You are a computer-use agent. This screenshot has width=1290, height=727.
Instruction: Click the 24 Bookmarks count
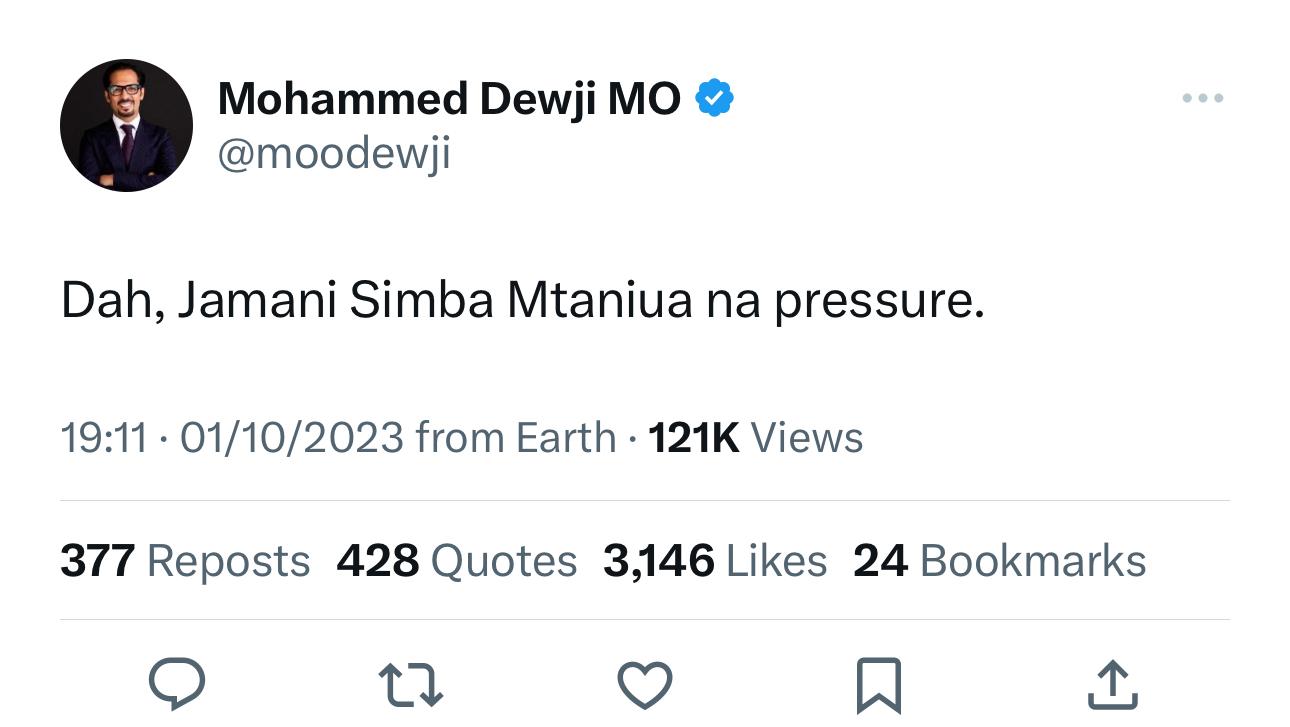[x=999, y=561]
